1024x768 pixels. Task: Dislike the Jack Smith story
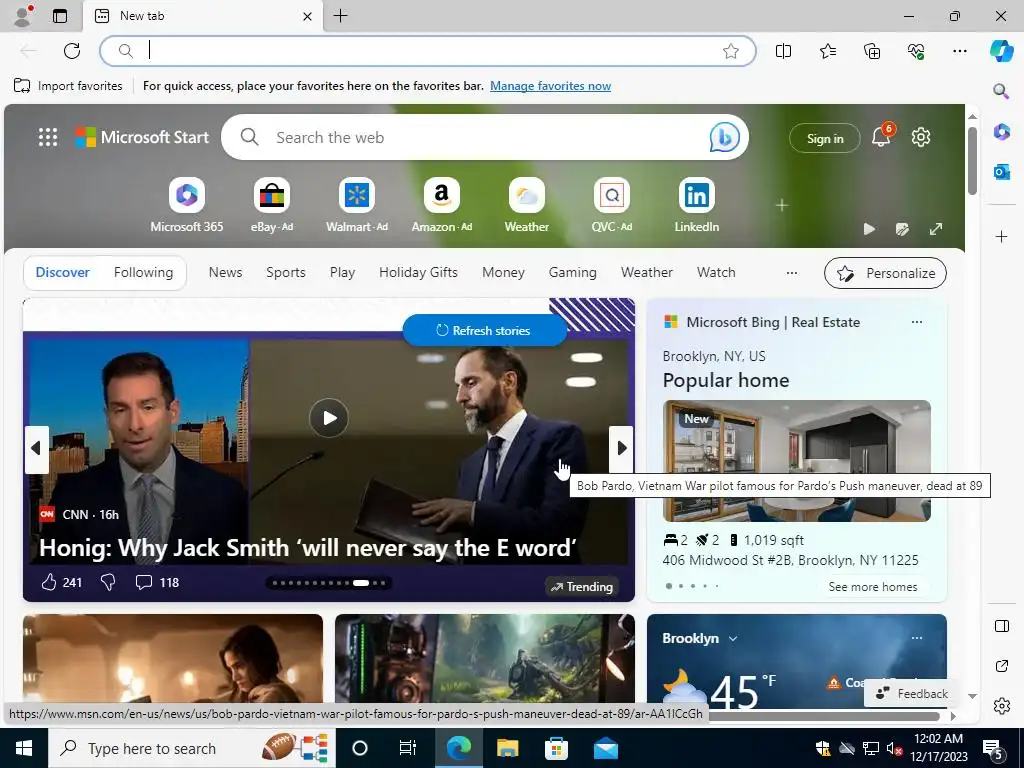[108, 582]
